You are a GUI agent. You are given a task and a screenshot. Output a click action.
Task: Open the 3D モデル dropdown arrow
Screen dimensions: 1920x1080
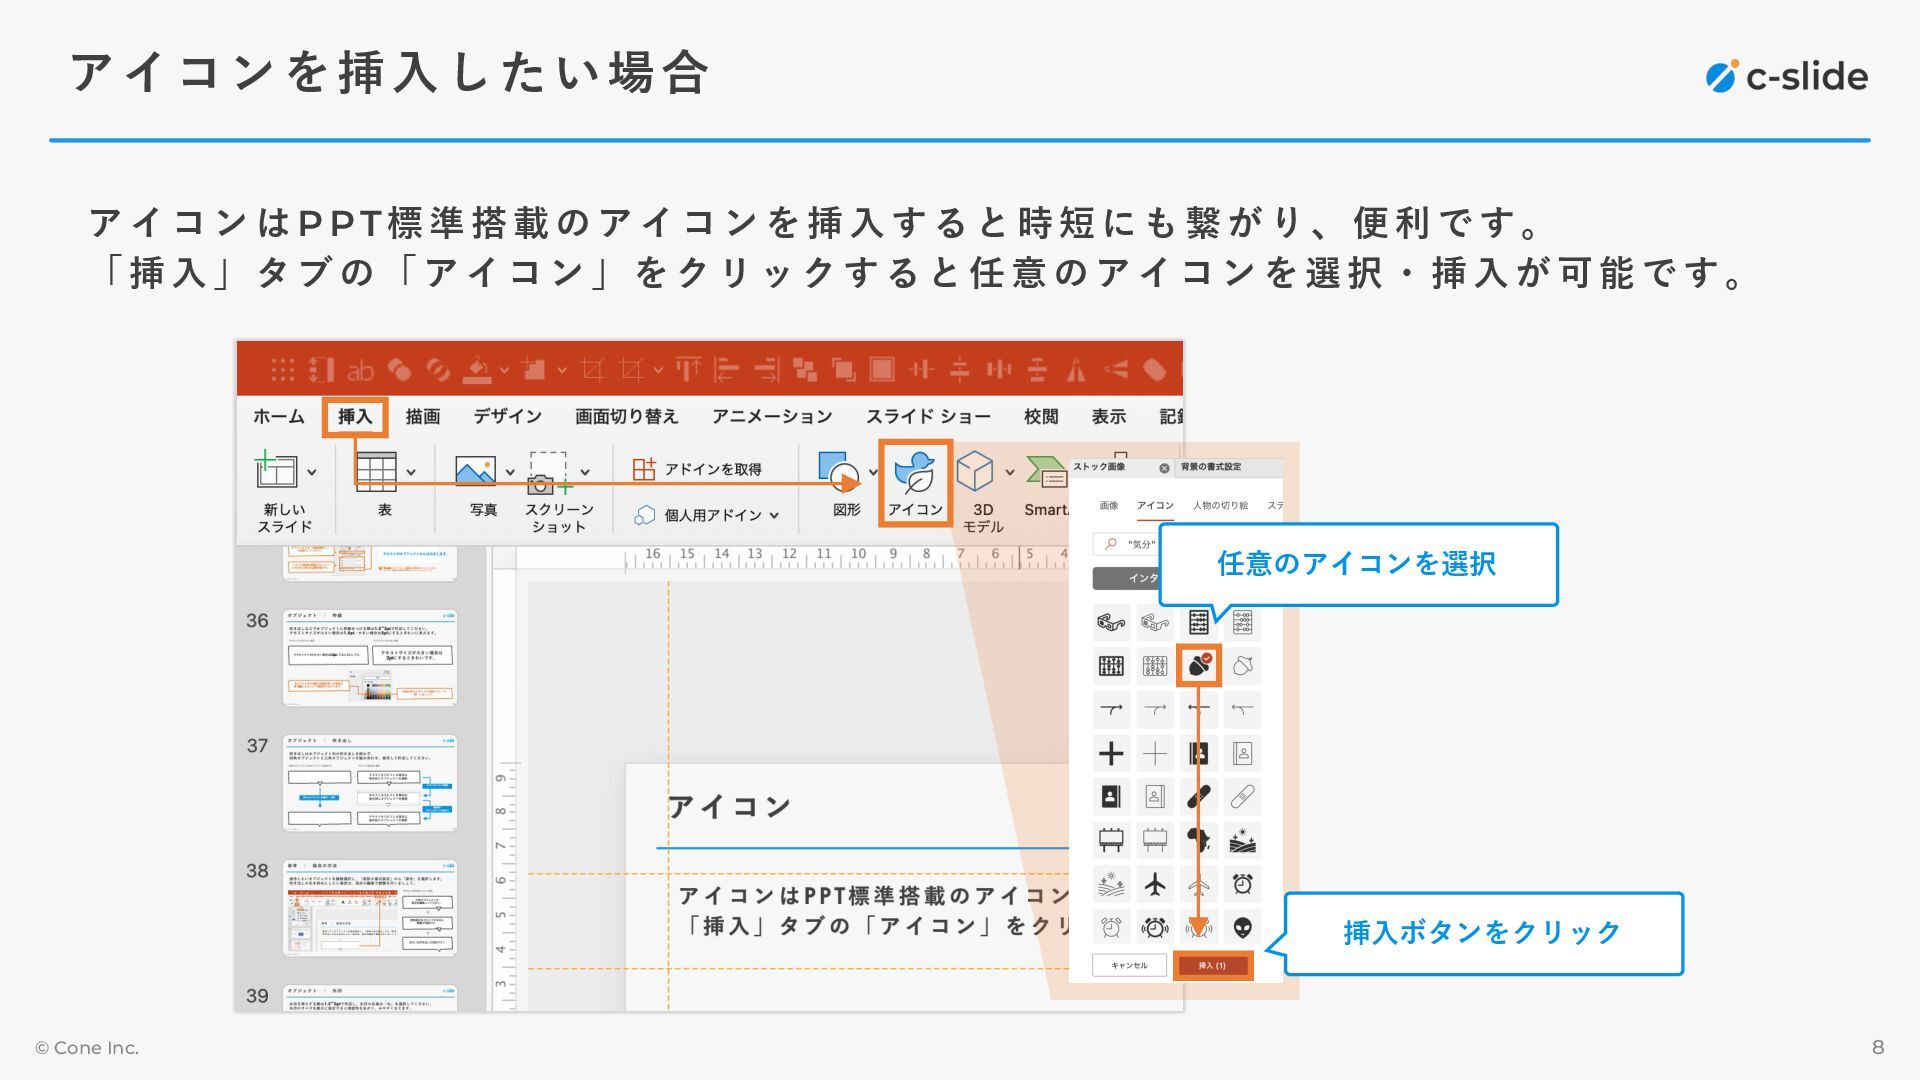click(x=1010, y=472)
